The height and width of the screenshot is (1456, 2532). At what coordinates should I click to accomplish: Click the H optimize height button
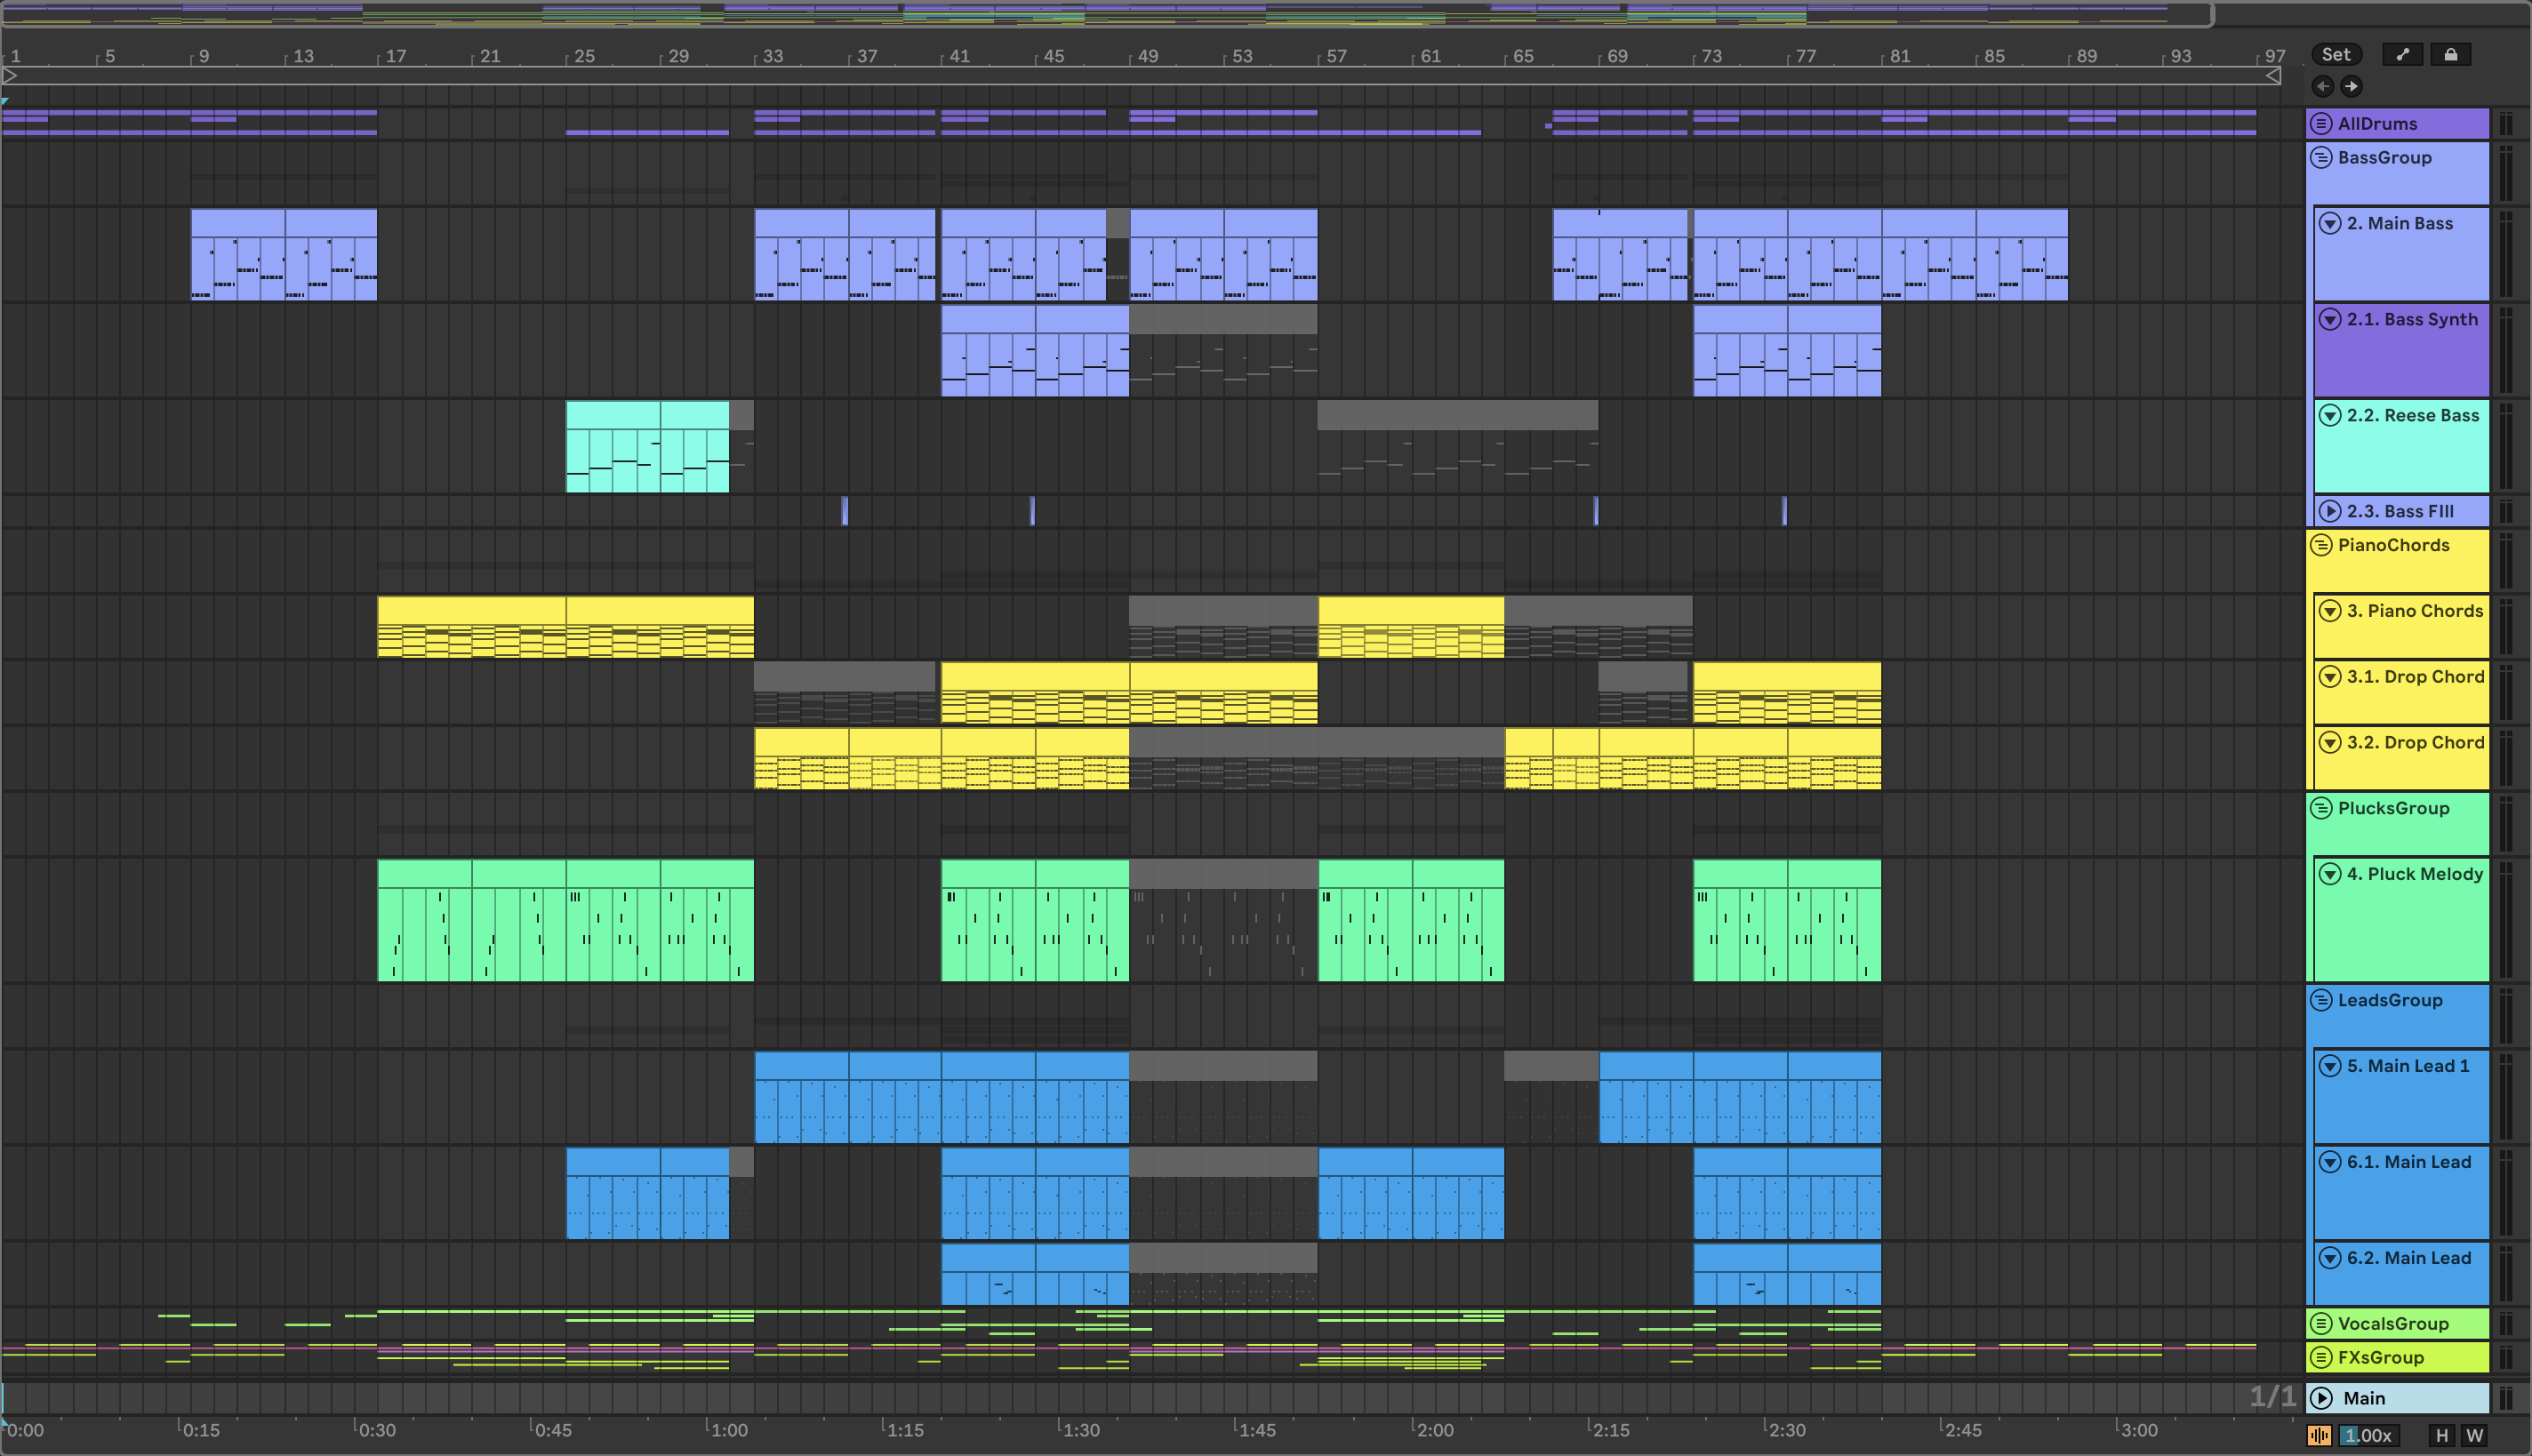click(2442, 1436)
